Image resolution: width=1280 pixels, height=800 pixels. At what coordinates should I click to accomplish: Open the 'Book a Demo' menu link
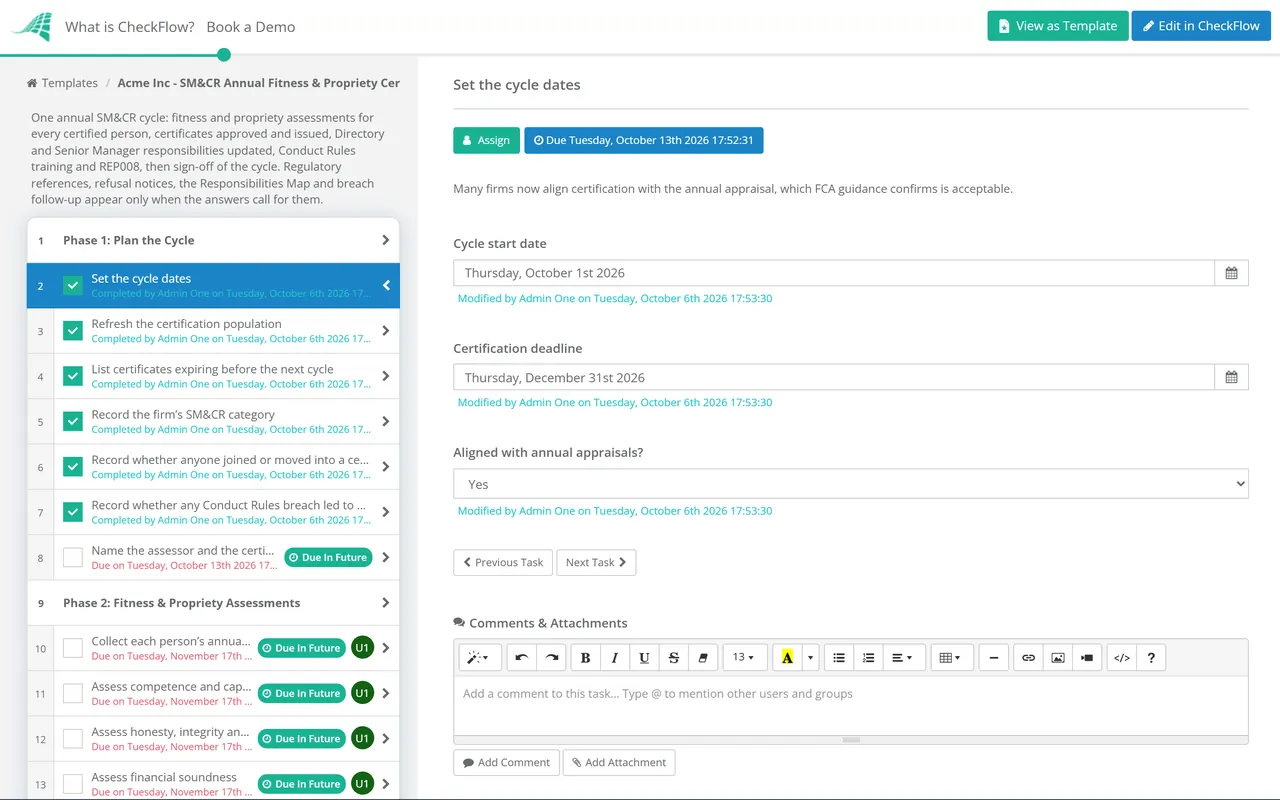point(251,27)
